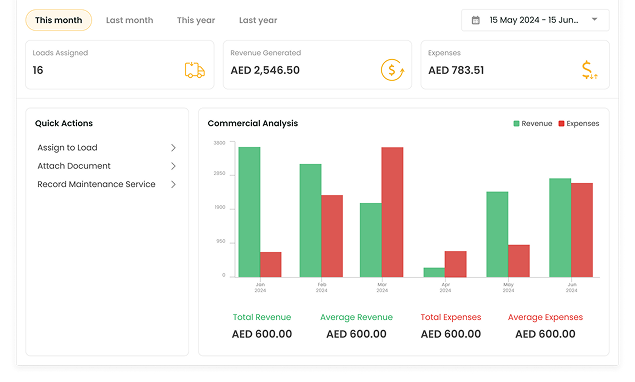Click the chevron next to Assign to Load
The height and width of the screenshot is (382, 635).
point(173,148)
